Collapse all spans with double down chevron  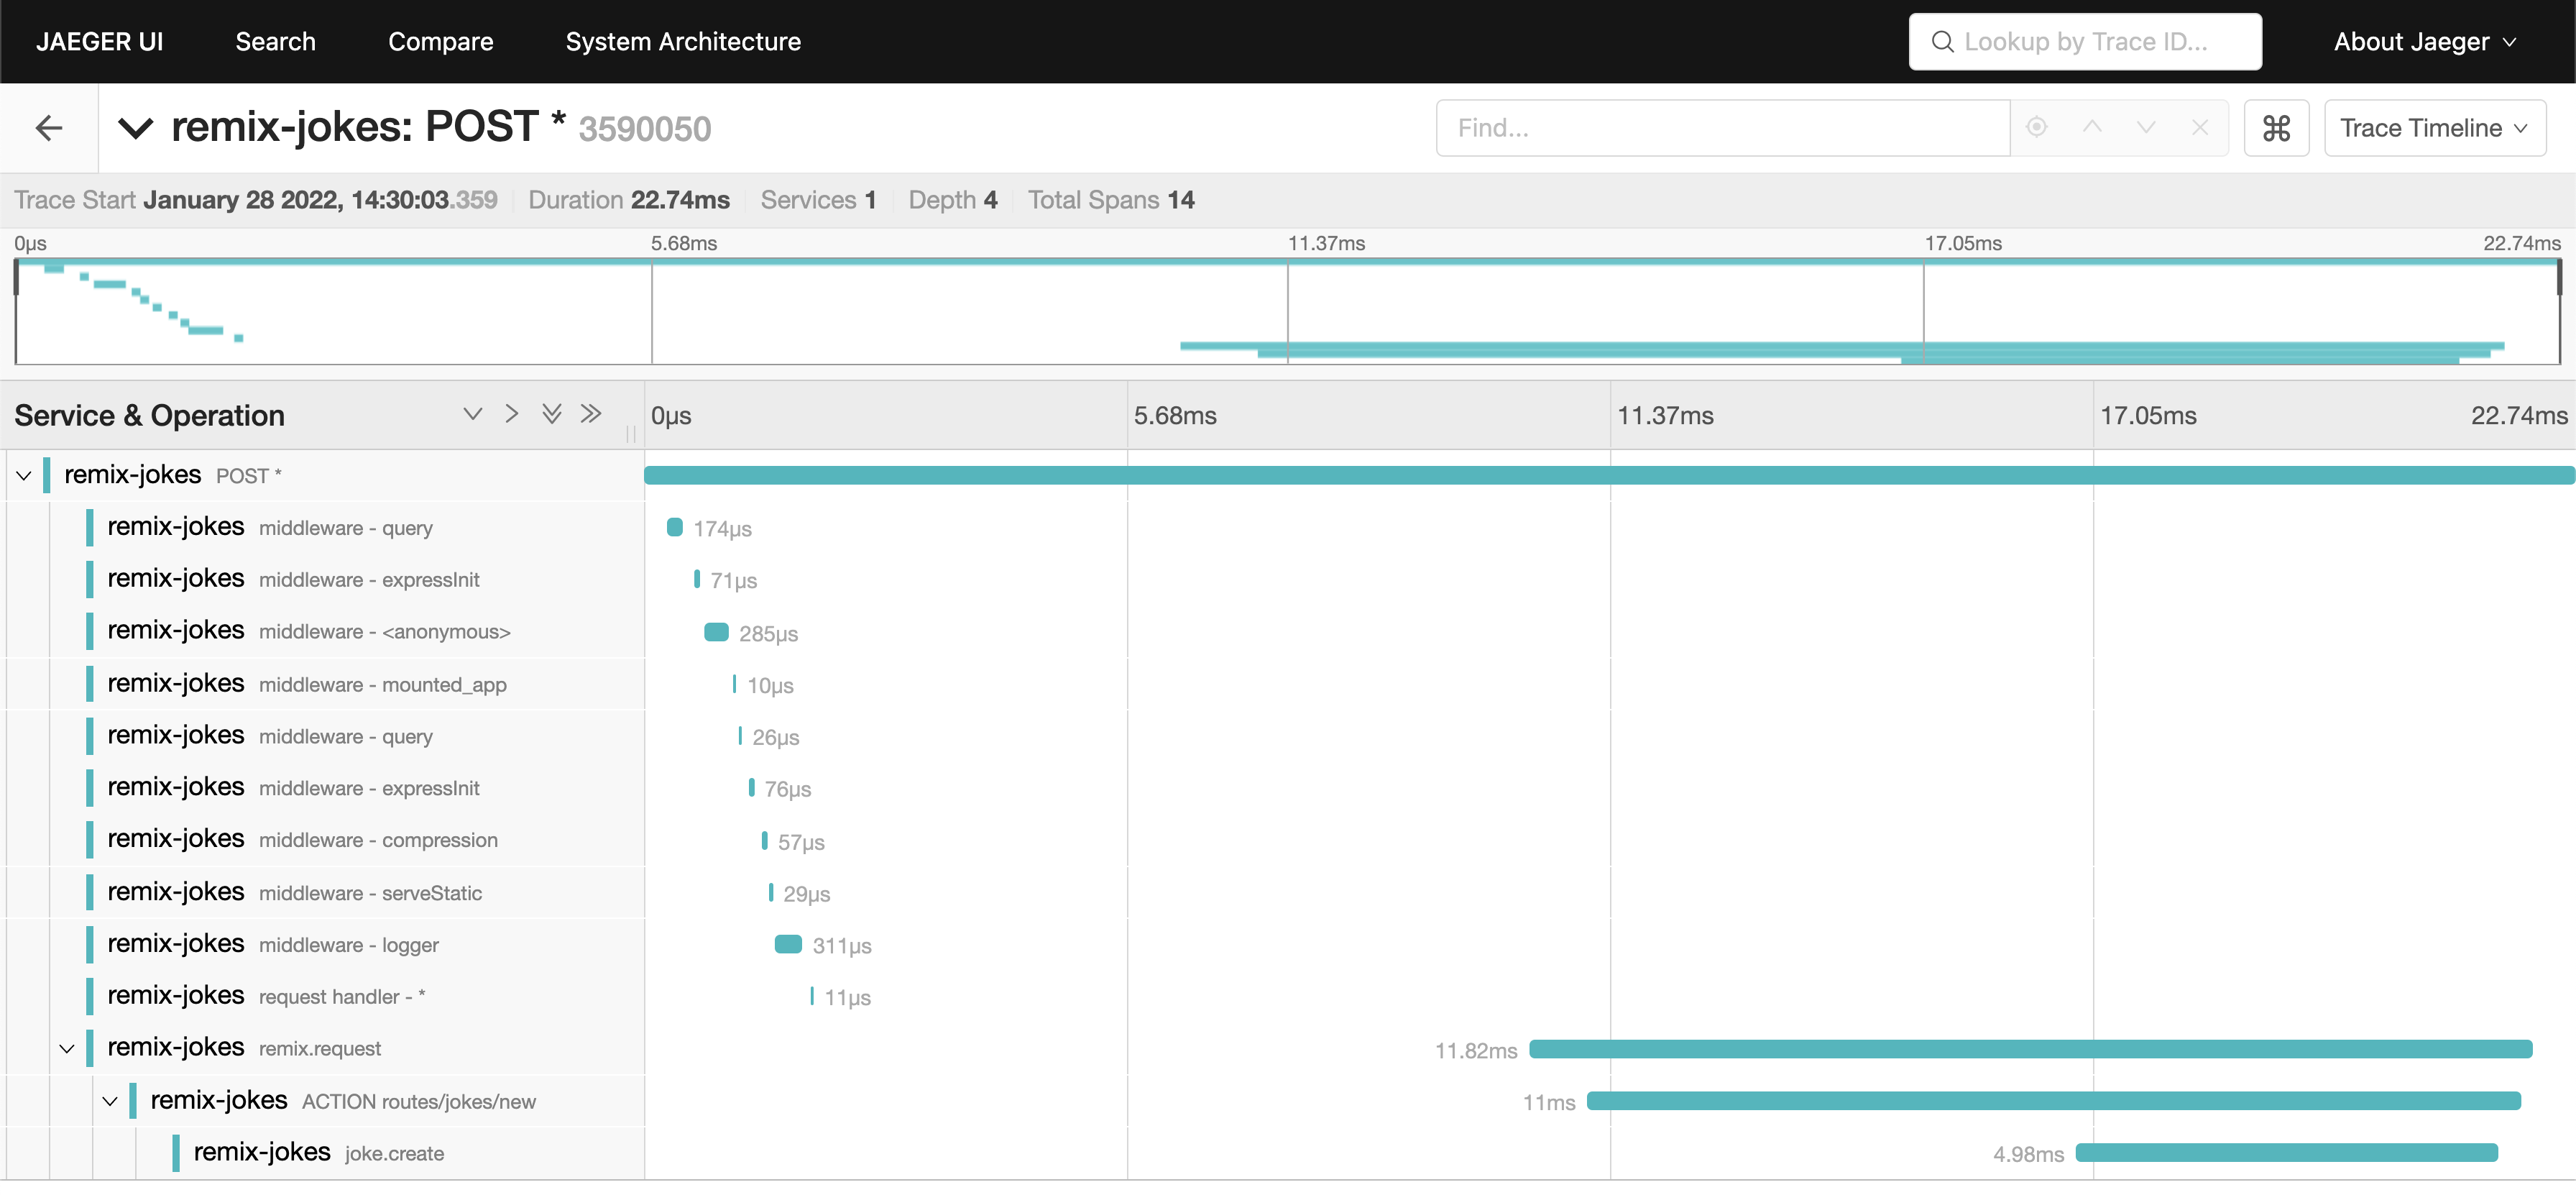(551, 414)
